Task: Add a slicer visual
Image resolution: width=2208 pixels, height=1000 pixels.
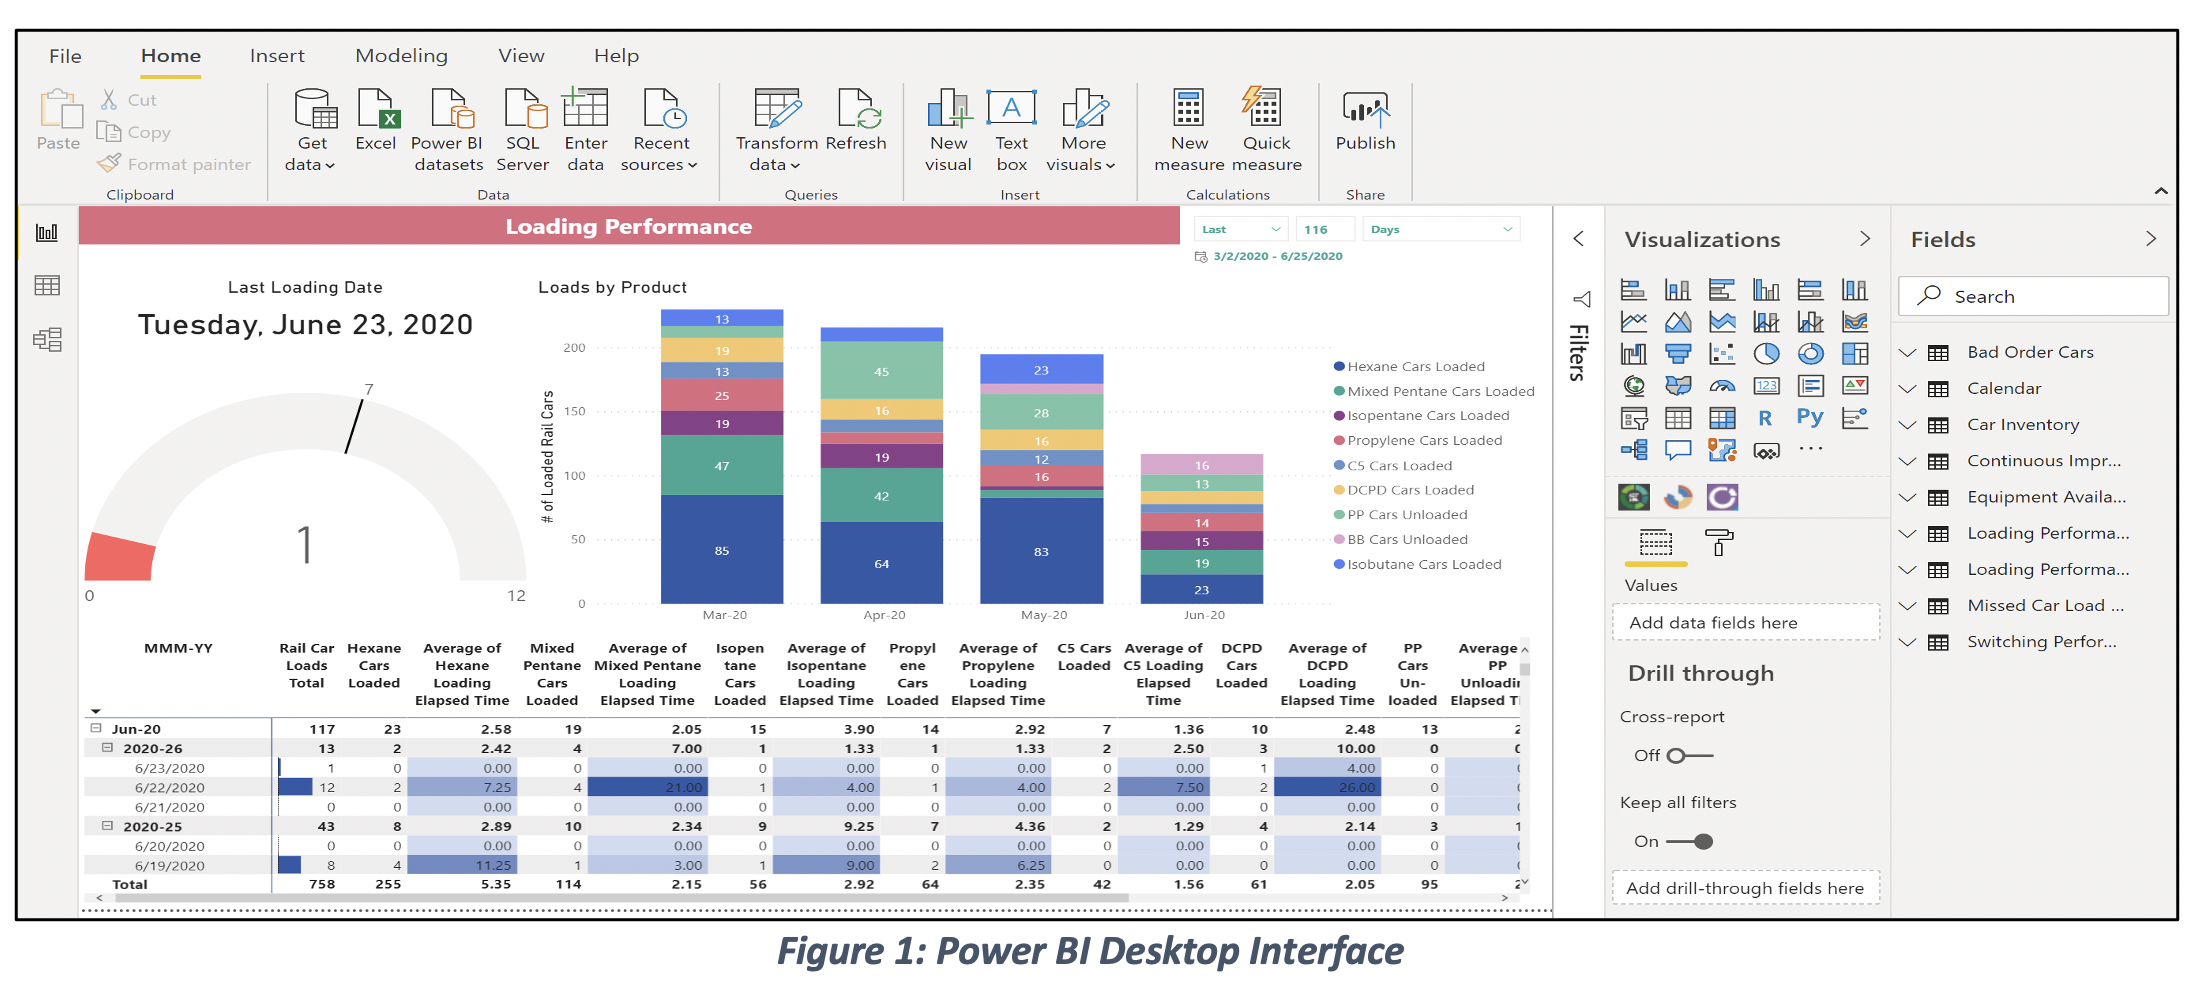Action: (x=1633, y=419)
